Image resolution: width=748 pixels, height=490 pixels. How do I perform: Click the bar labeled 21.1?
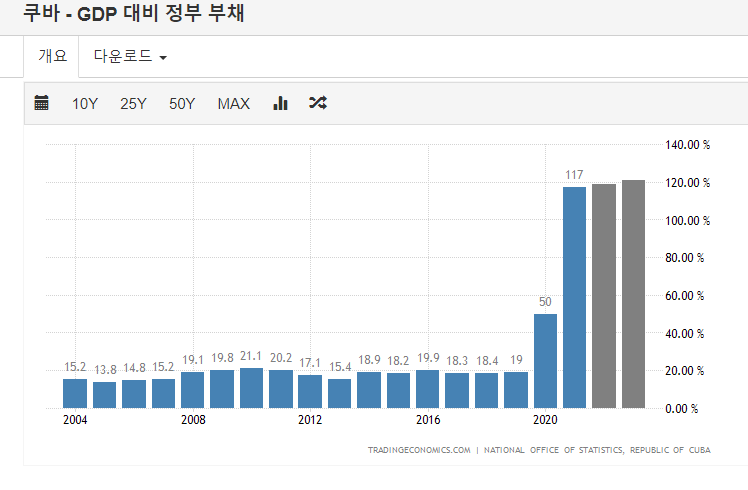pos(251,388)
